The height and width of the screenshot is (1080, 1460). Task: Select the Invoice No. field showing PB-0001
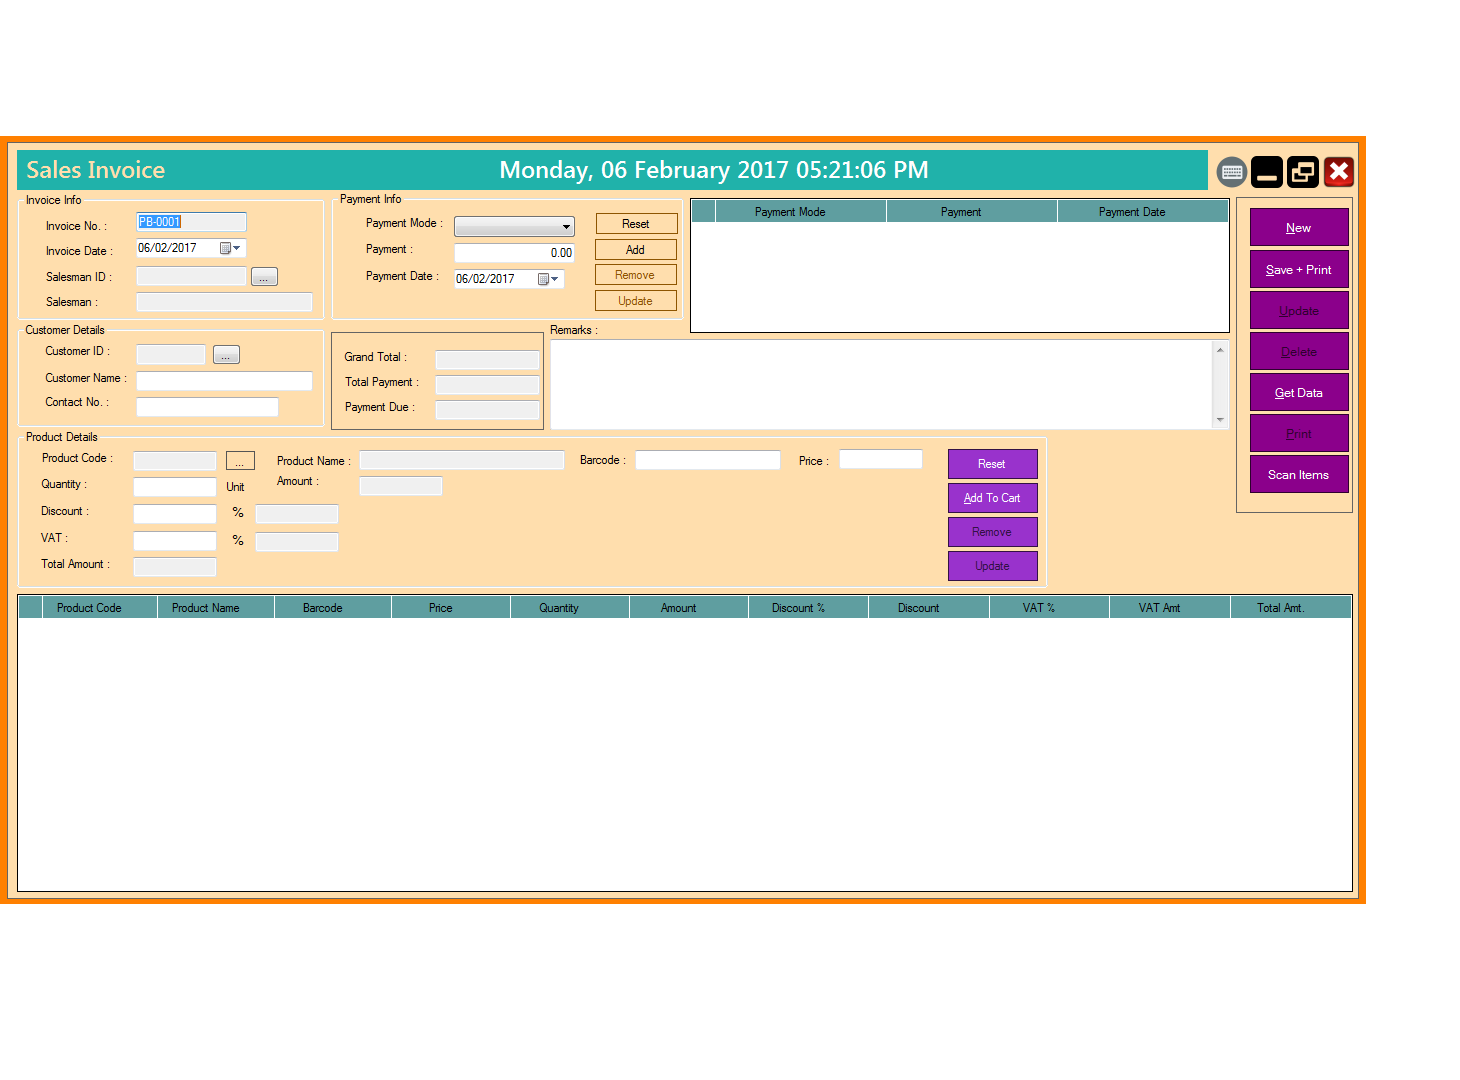191,221
